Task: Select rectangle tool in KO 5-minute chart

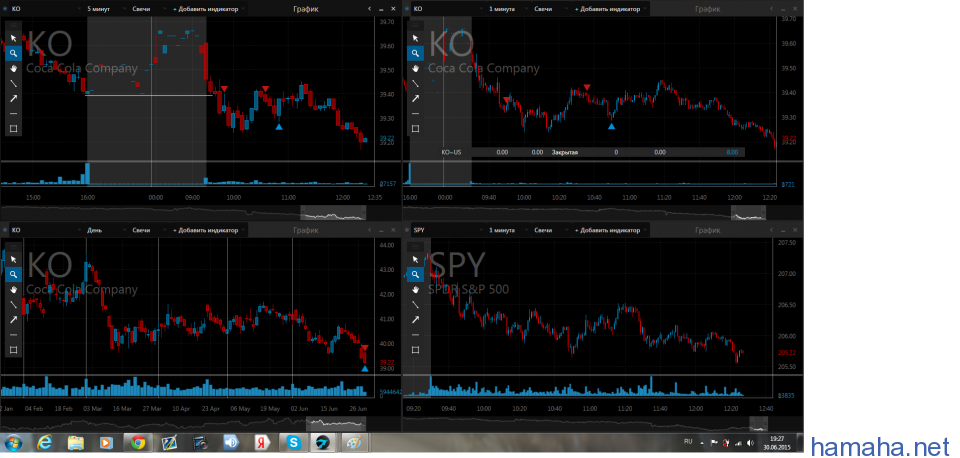Action: pos(13,129)
